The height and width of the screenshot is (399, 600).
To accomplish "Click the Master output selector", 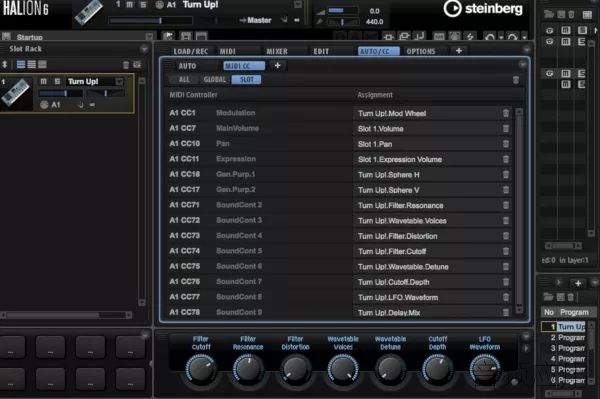I will [259, 20].
